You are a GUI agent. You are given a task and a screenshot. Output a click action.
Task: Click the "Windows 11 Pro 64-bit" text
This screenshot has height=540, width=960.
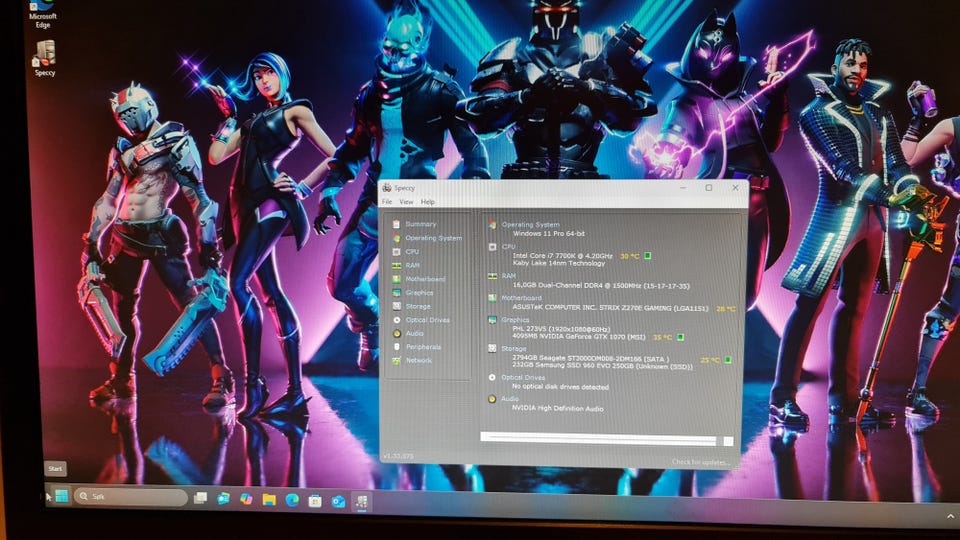(x=549, y=233)
